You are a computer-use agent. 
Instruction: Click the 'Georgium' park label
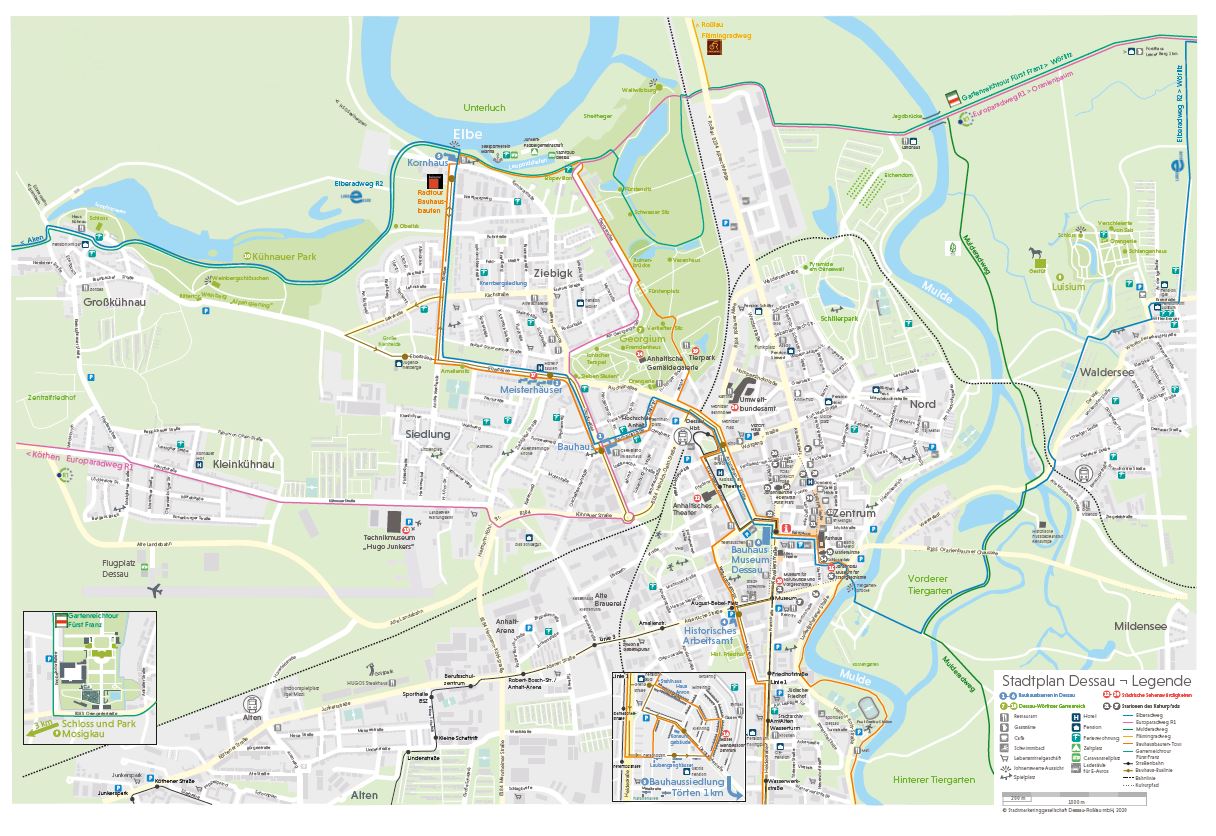[643, 338]
